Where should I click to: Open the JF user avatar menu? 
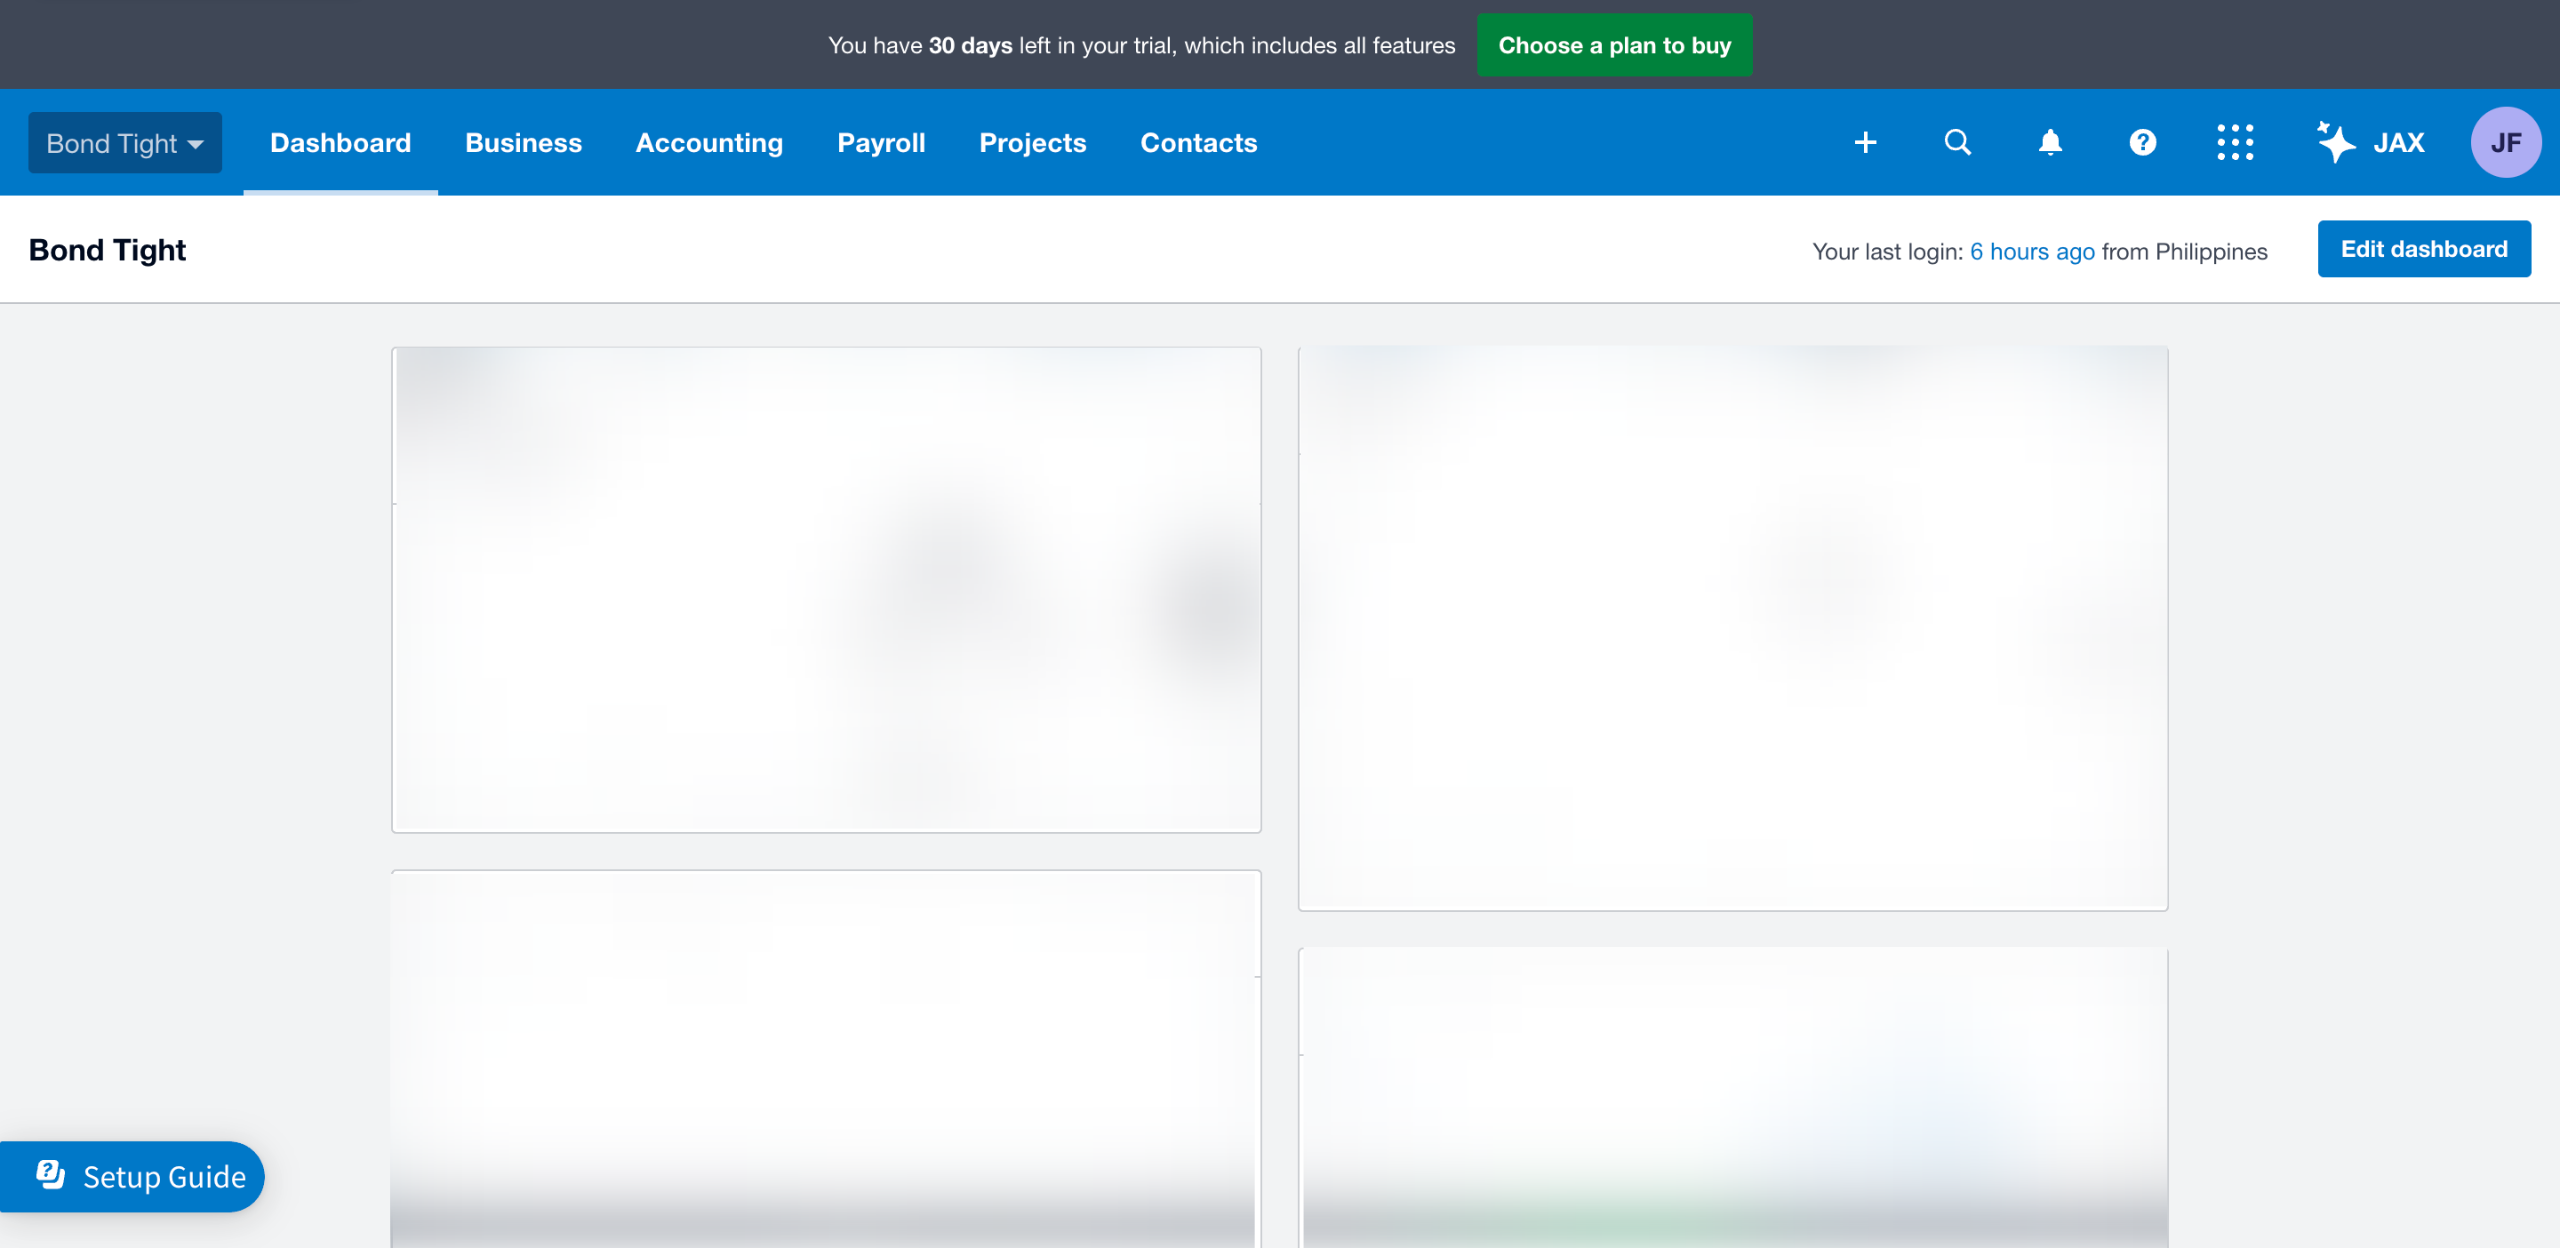point(2505,143)
